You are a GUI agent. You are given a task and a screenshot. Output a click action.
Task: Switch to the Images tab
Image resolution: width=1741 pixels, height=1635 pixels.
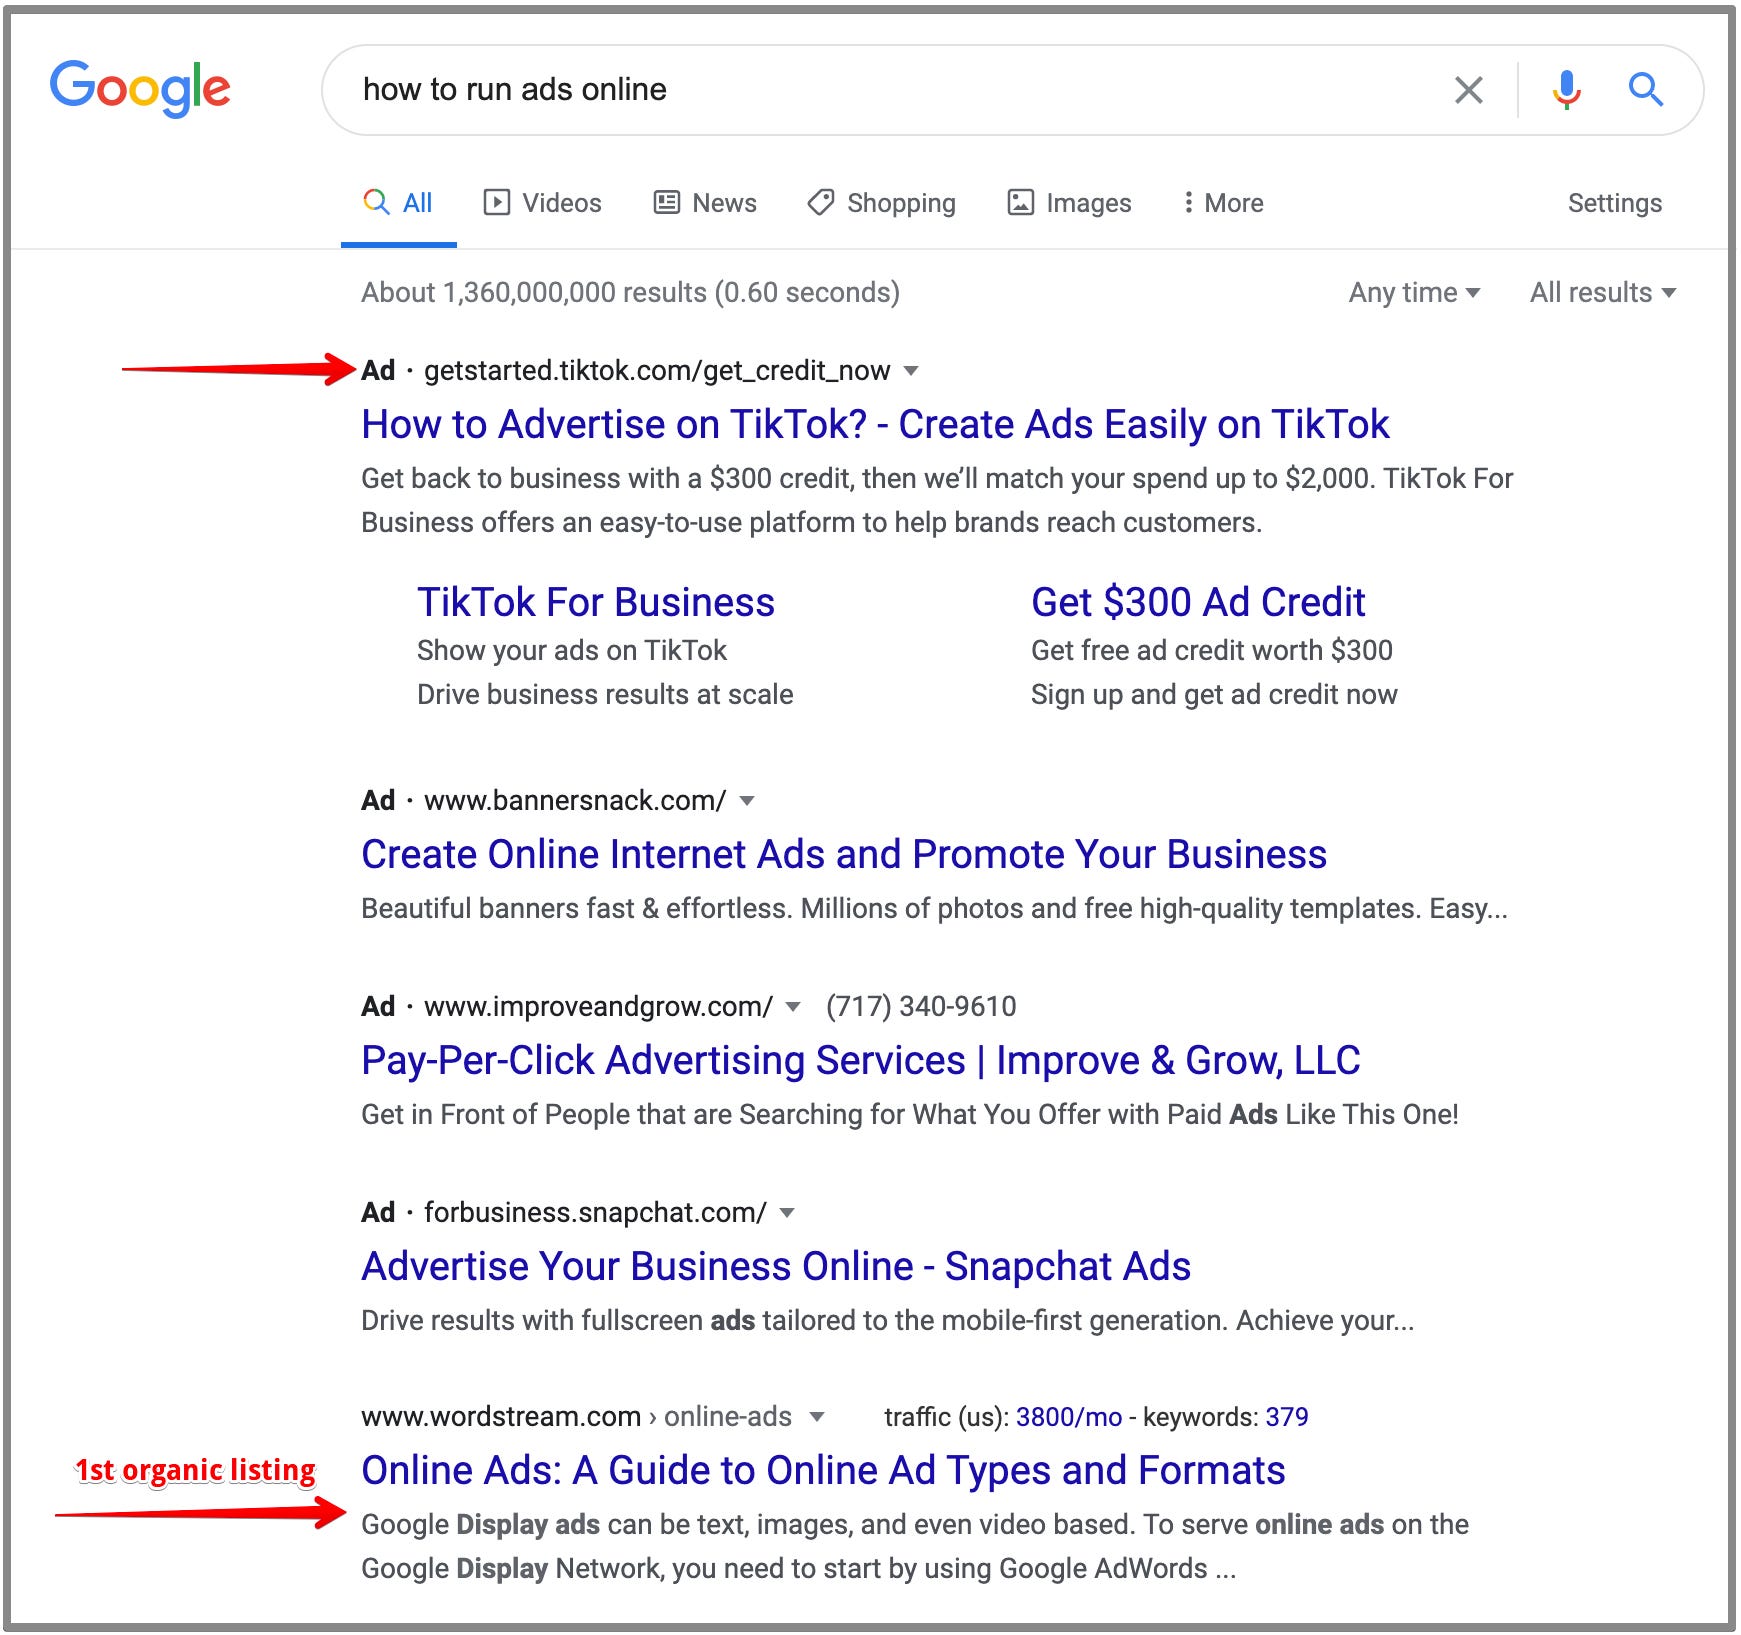click(1069, 203)
